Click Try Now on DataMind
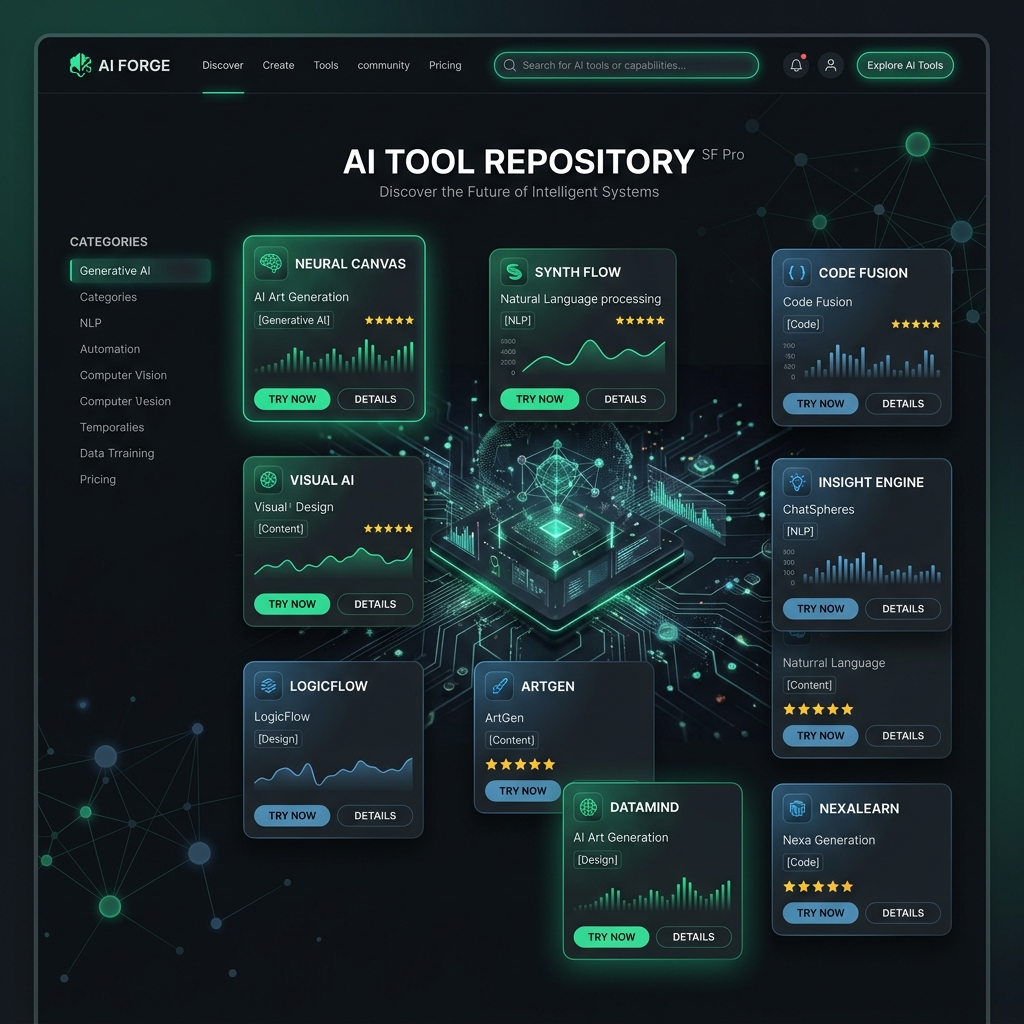Viewport: 1024px width, 1024px height. [611, 936]
